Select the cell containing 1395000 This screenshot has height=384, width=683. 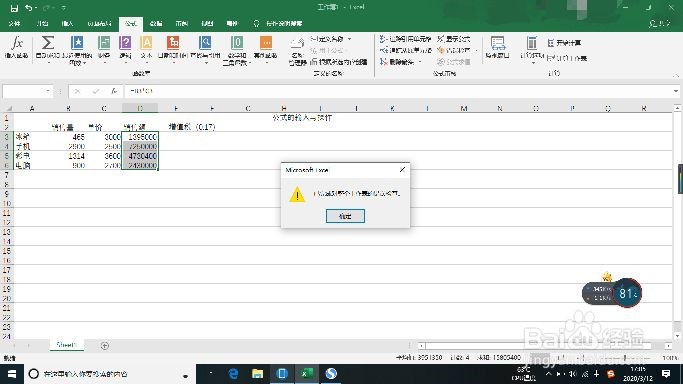point(140,137)
